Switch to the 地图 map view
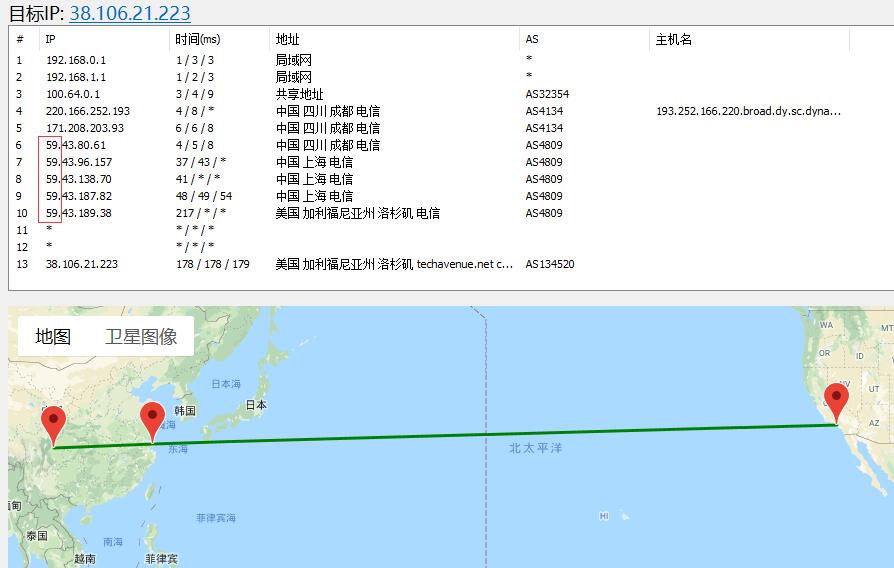 tap(53, 336)
